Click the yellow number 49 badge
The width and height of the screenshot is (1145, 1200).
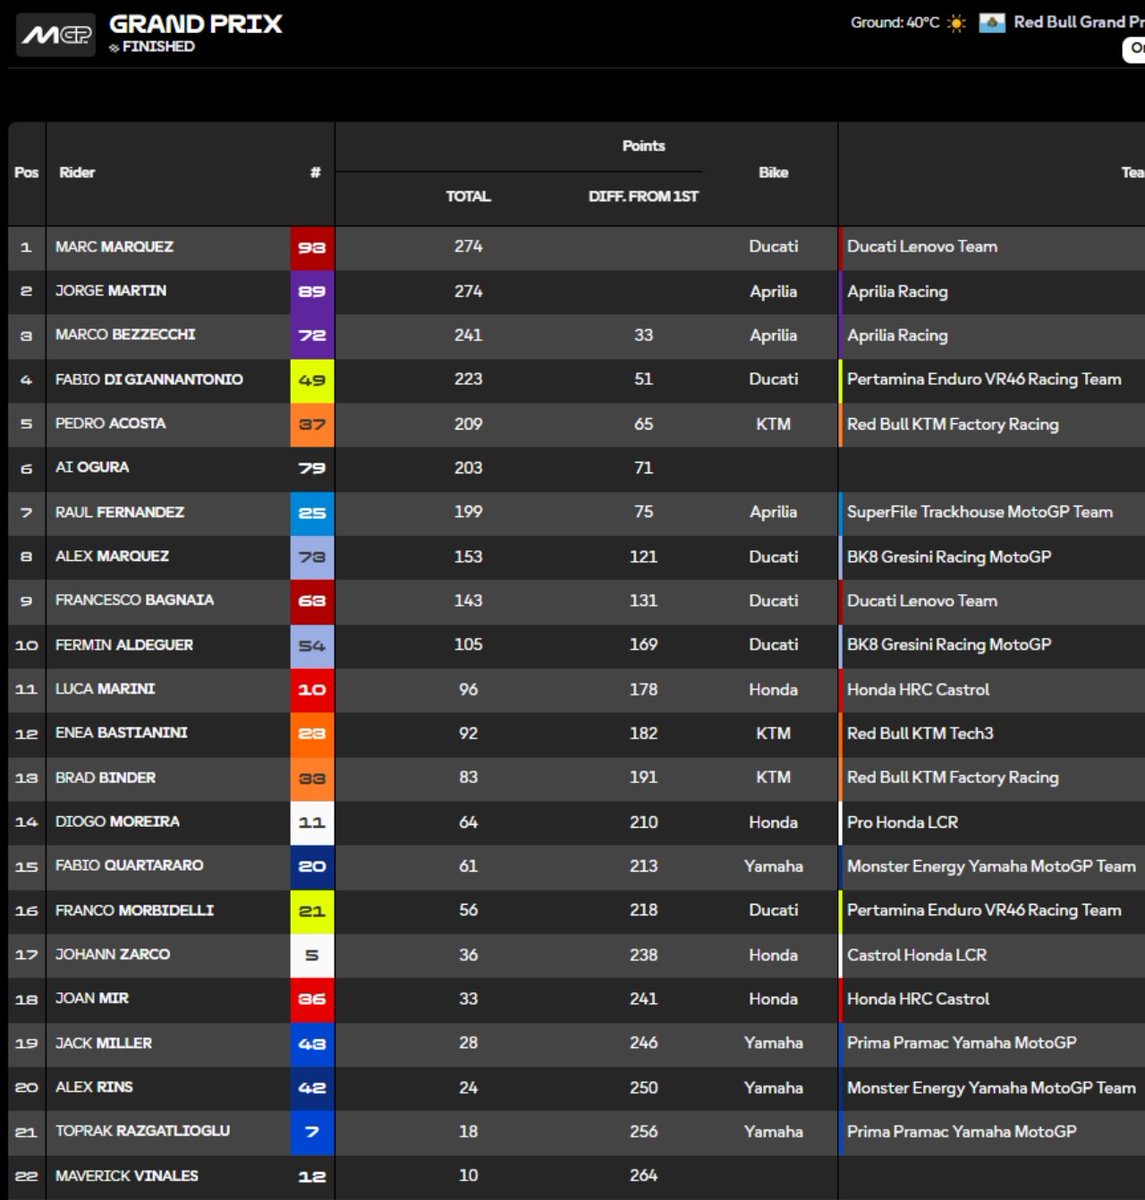point(312,380)
